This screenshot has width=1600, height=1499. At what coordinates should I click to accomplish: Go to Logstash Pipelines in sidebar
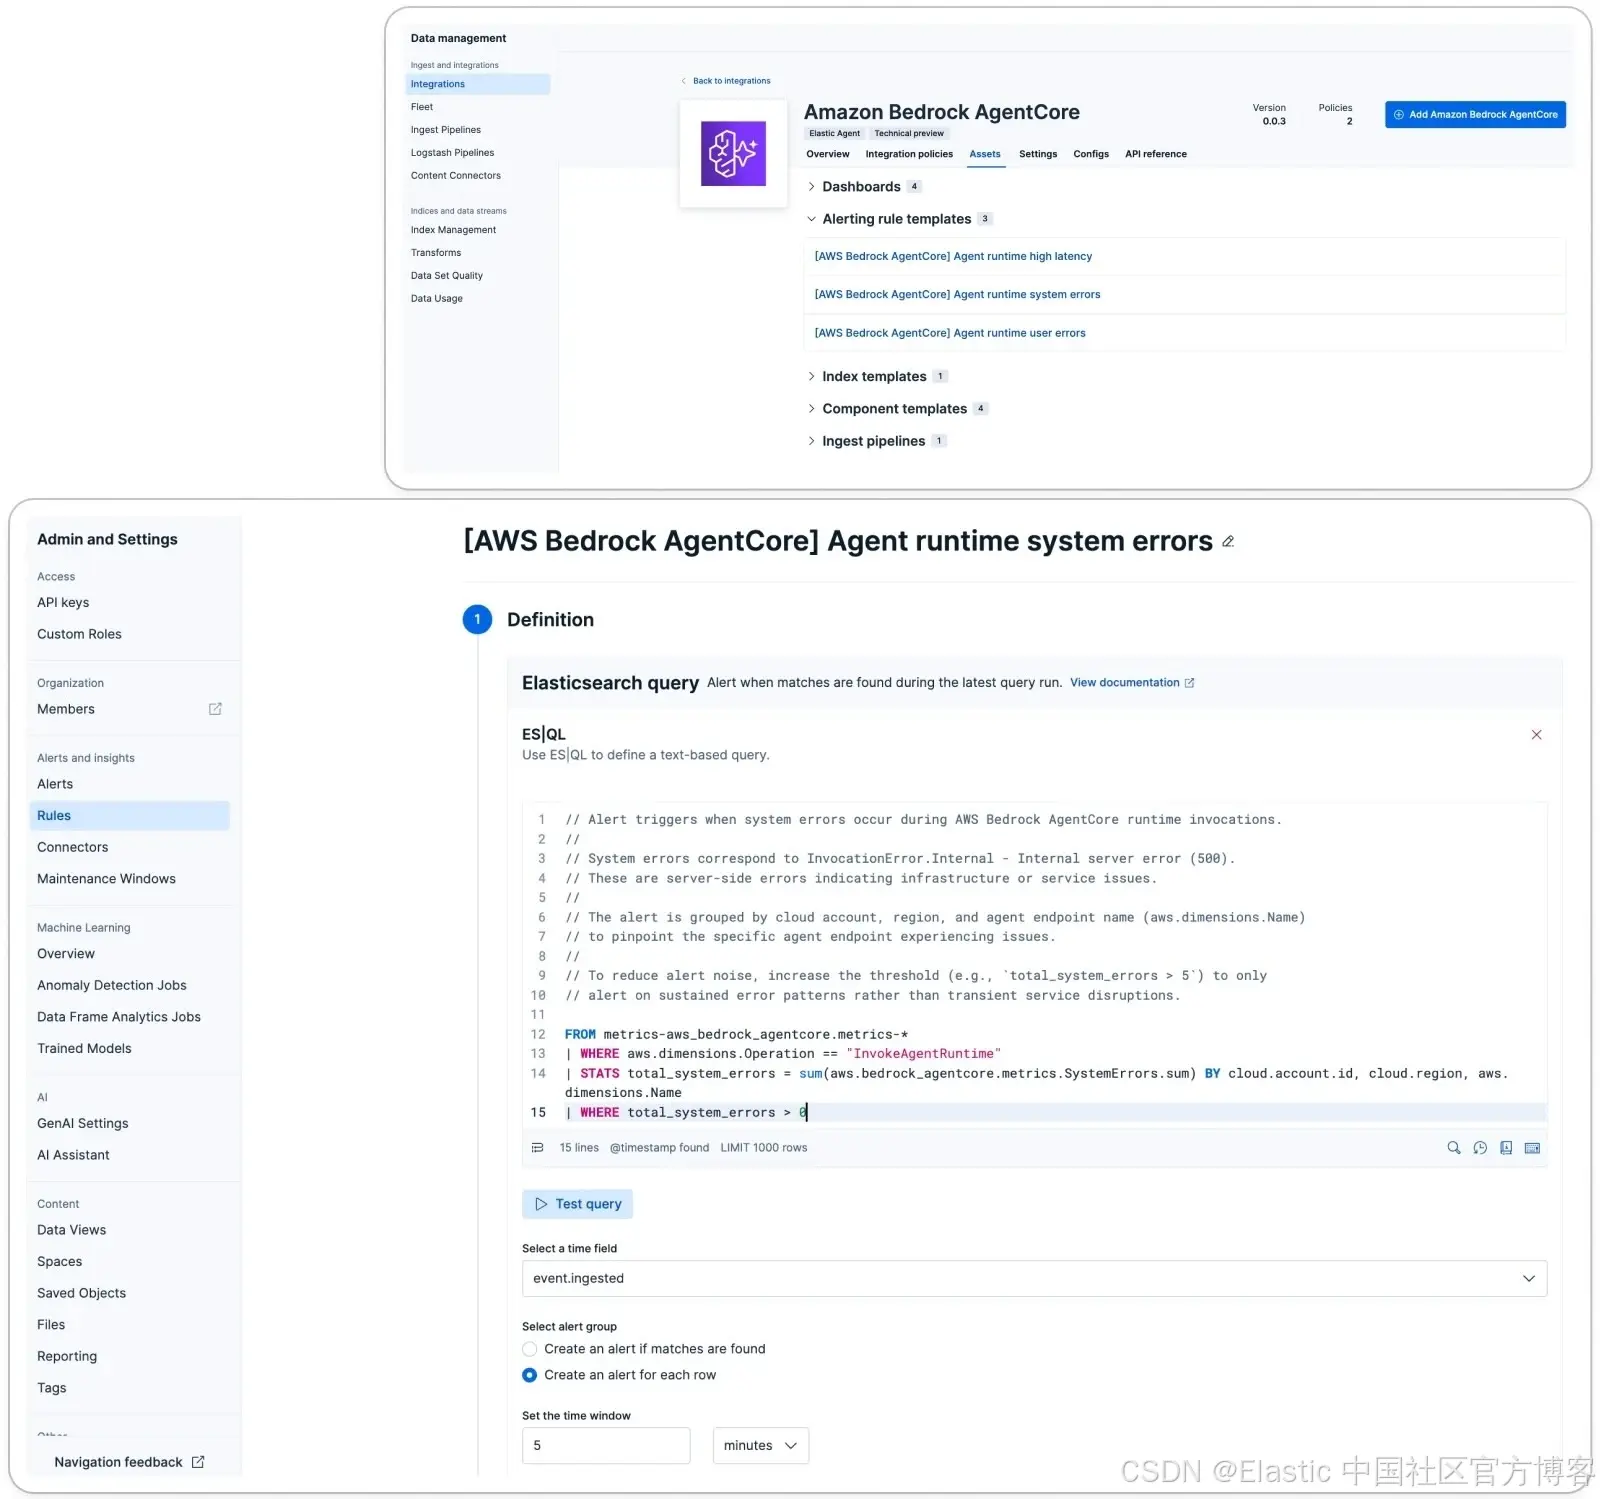tap(452, 153)
